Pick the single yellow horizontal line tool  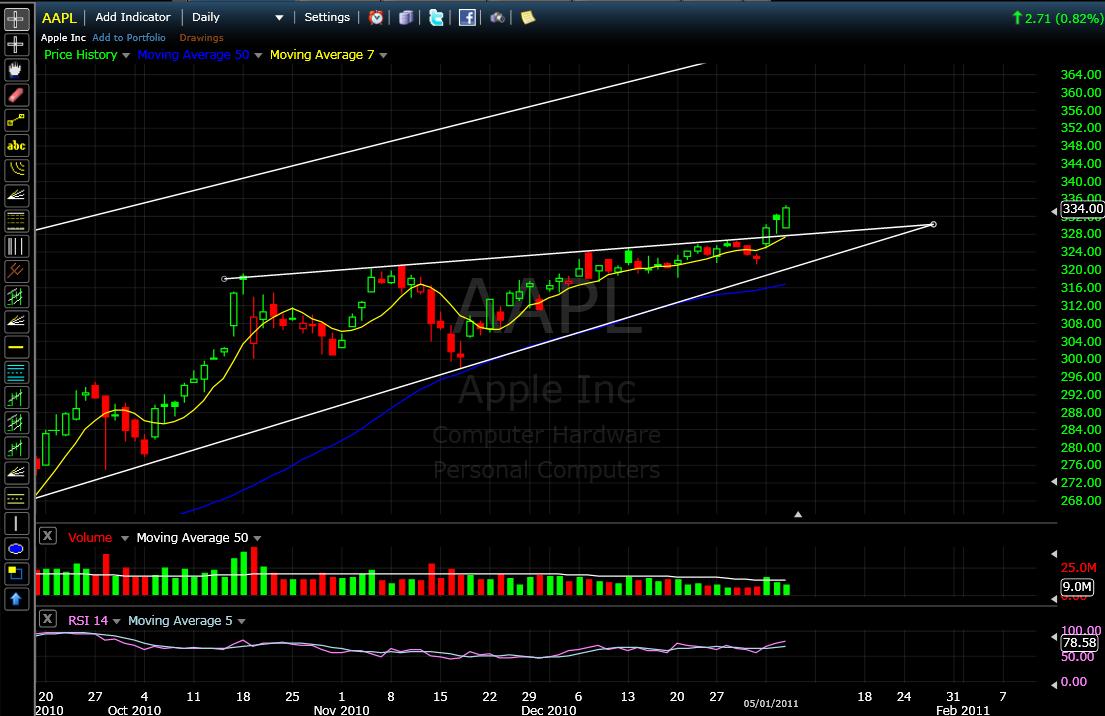click(16, 347)
